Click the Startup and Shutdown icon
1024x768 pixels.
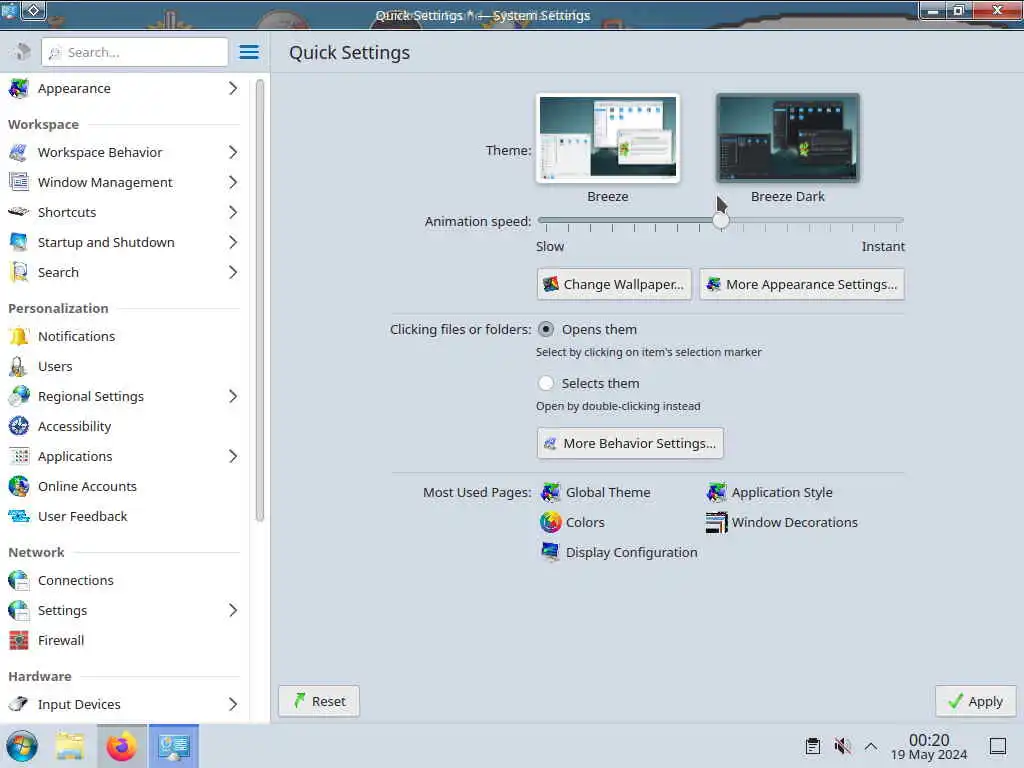[x=19, y=242]
